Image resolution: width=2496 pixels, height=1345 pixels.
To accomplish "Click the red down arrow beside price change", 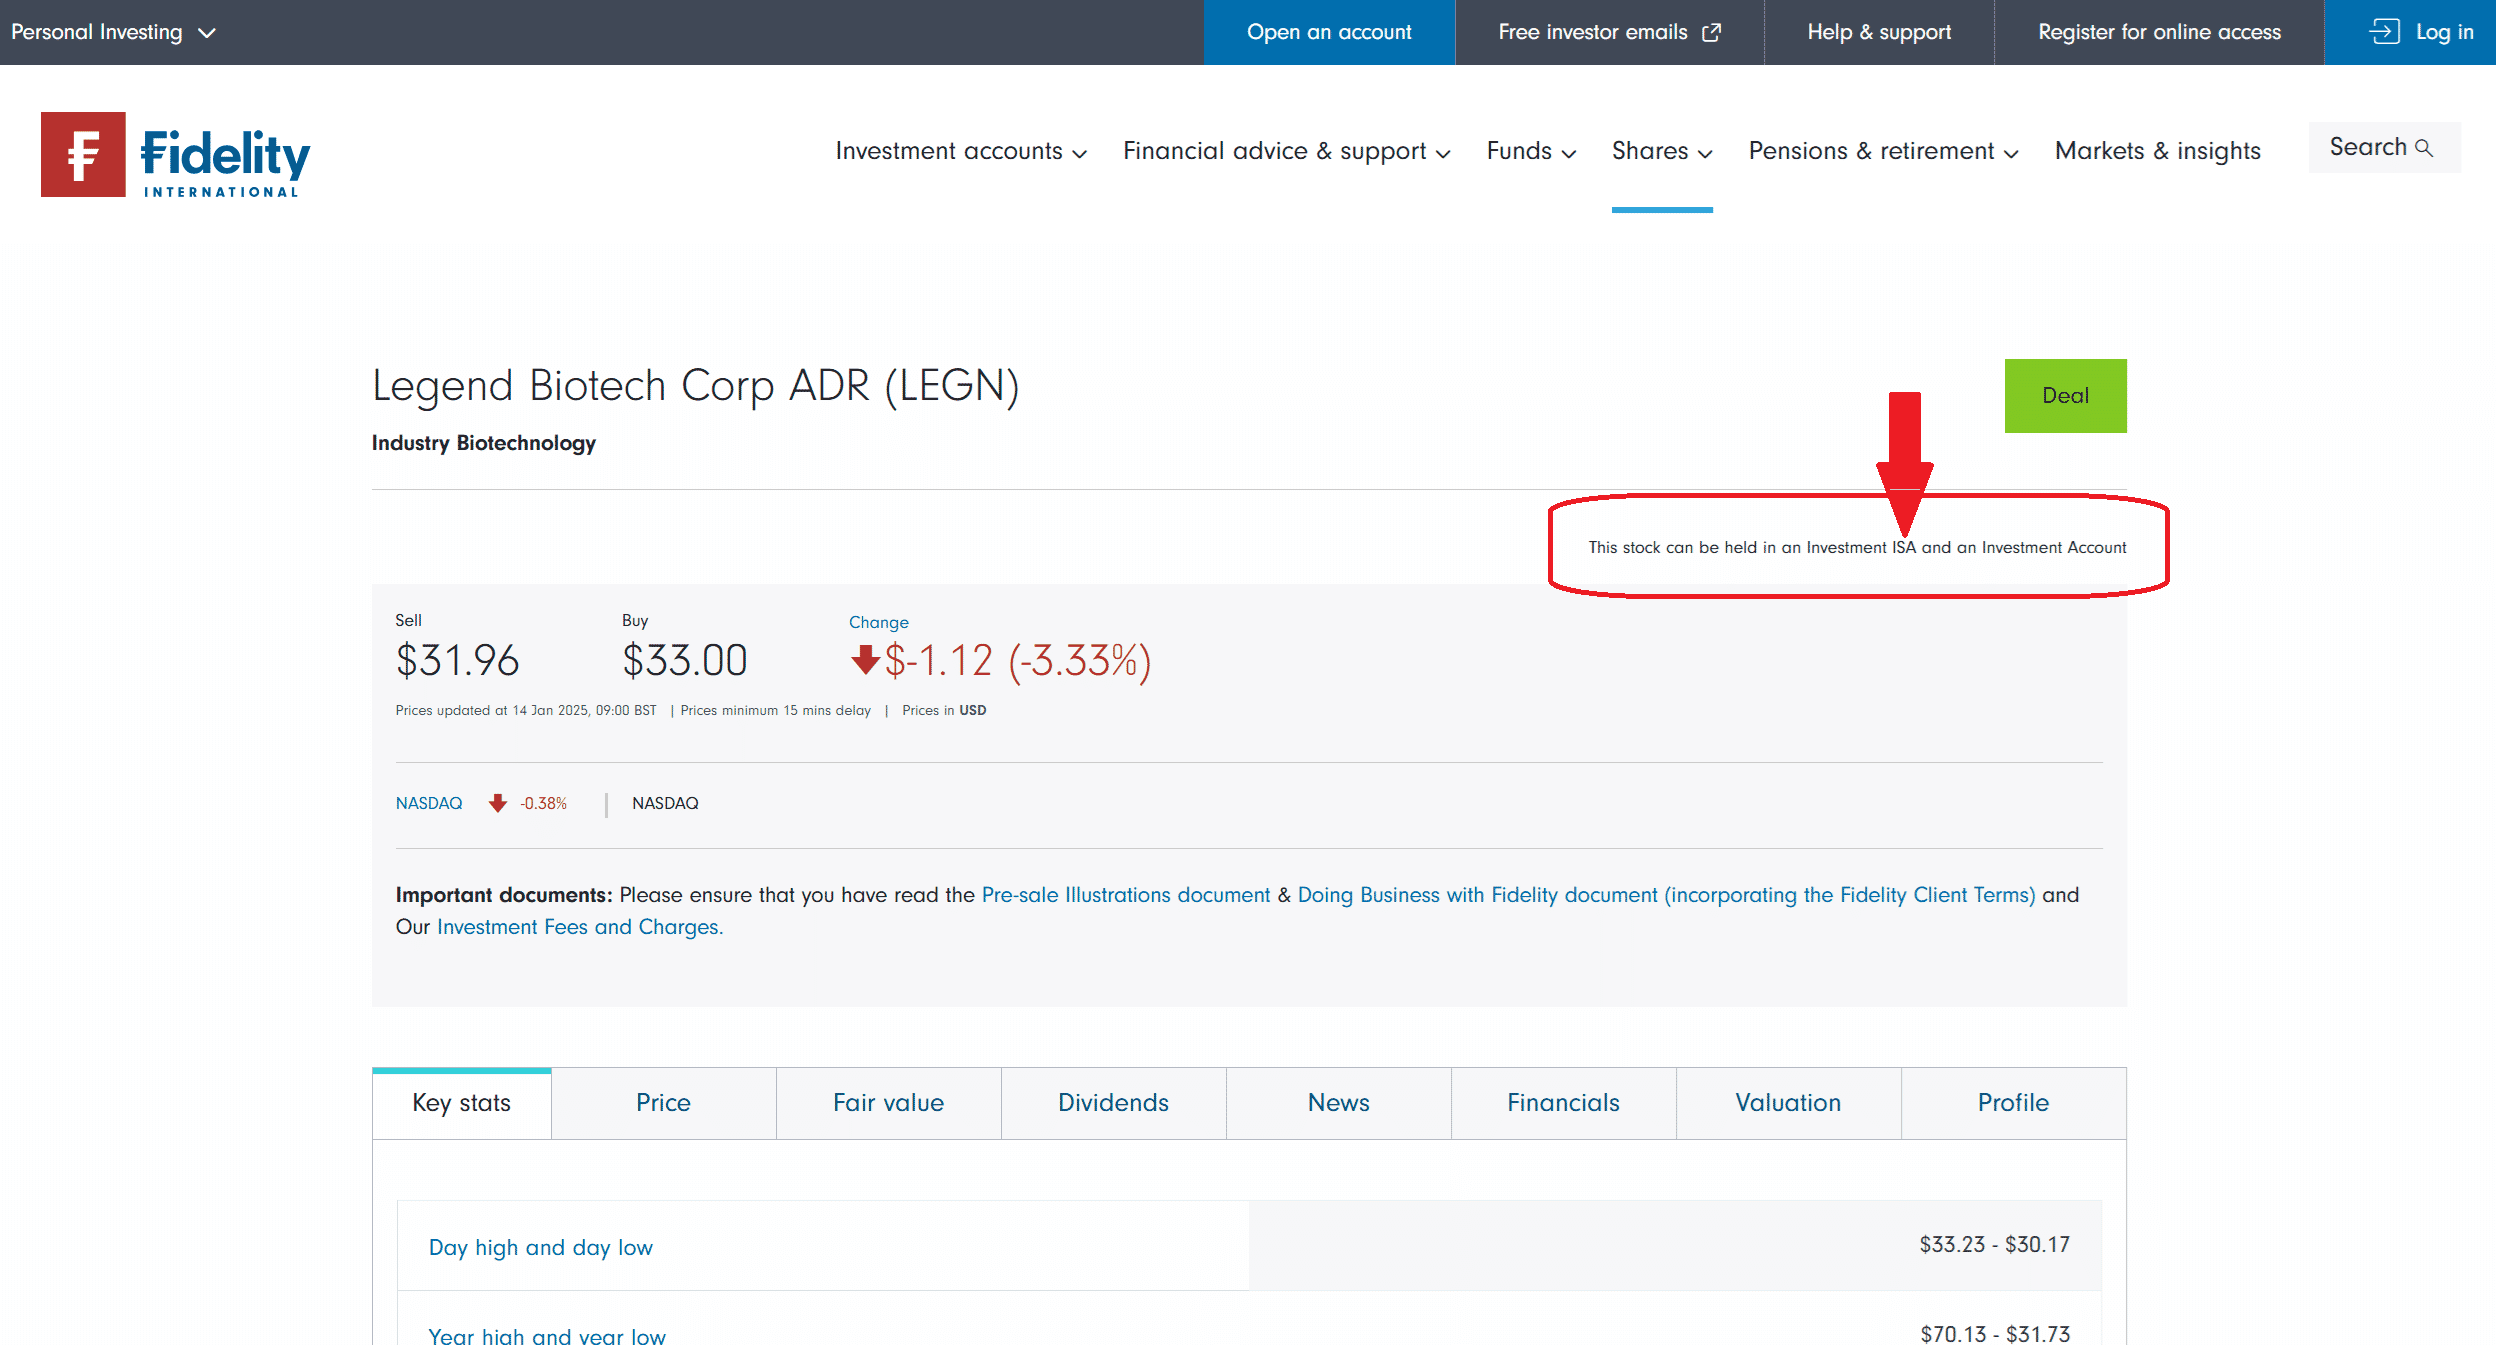I will point(864,660).
